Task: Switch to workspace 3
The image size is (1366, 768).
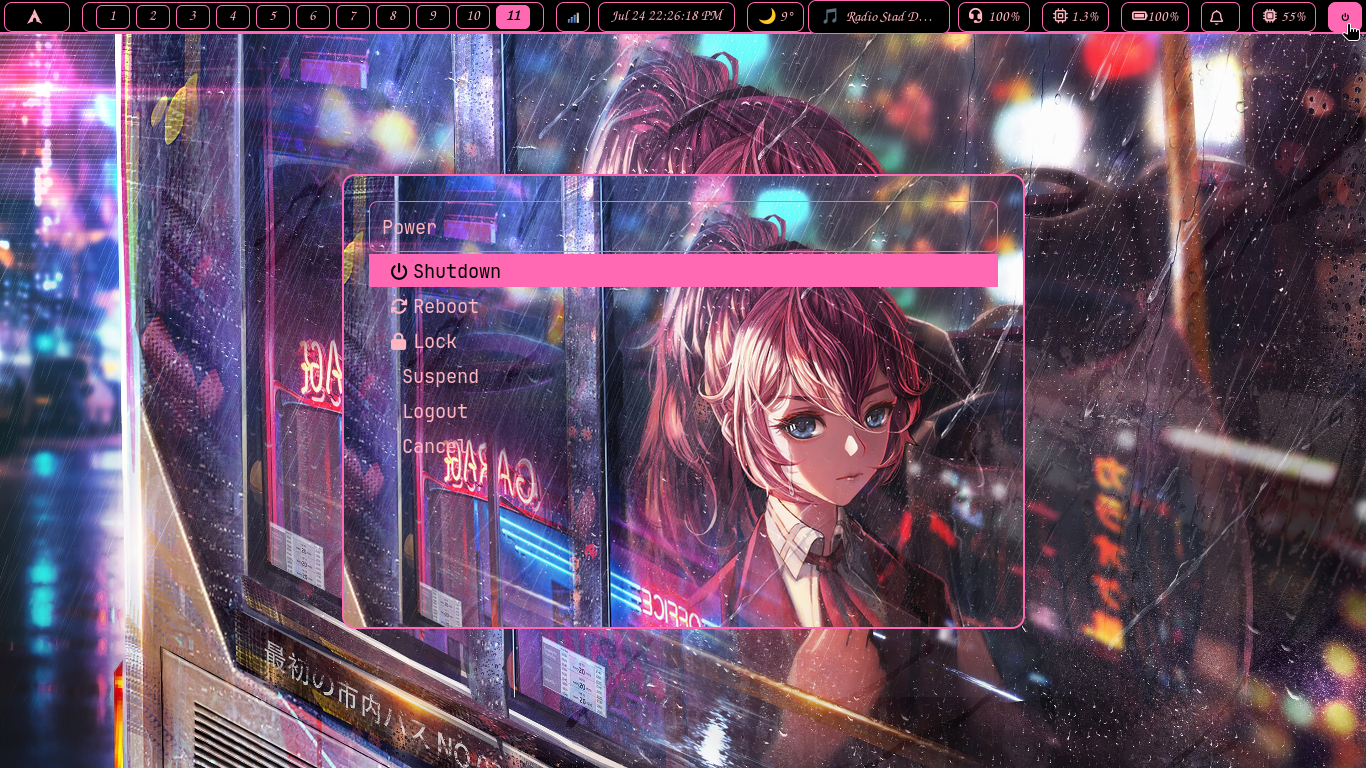Action: tap(193, 17)
